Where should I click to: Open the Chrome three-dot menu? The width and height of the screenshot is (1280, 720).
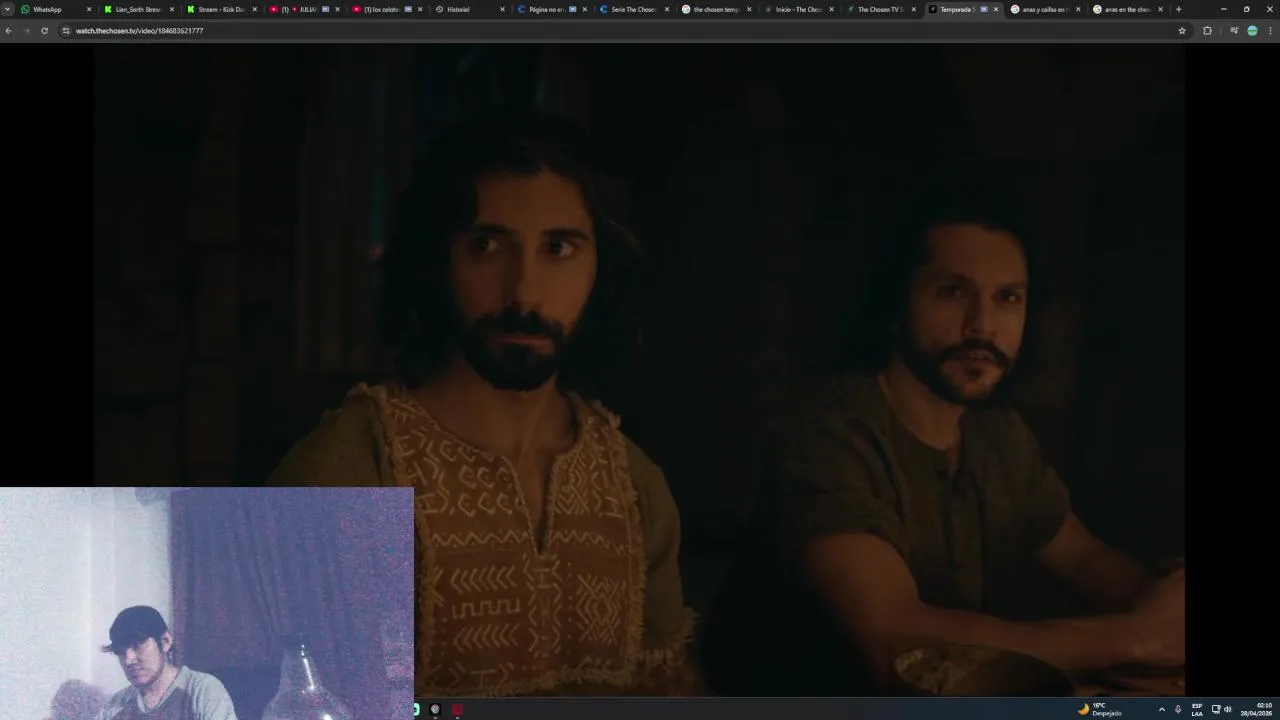[x=1270, y=31]
